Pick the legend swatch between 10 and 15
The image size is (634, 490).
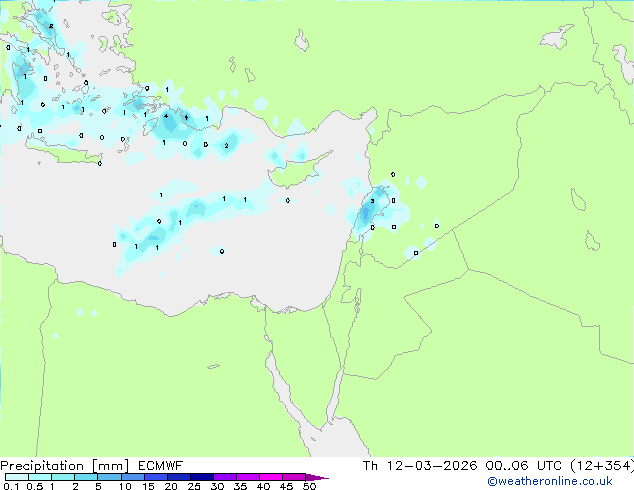click(x=132, y=477)
